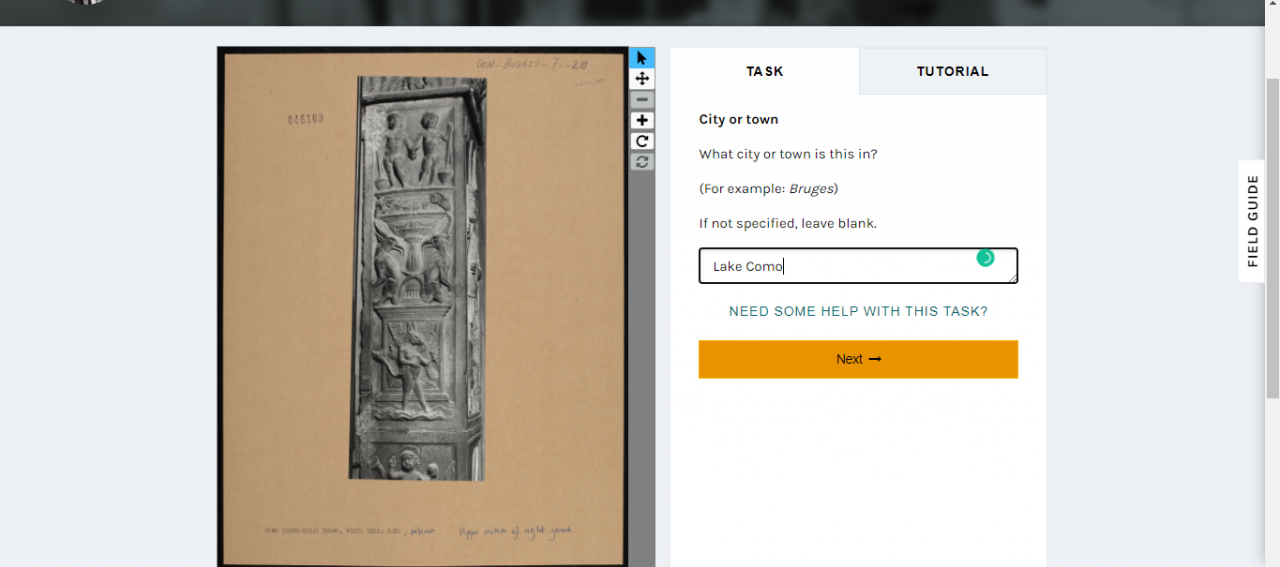Click the relief sculpture photograph
1280x567 pixels.
click(418, 278)
